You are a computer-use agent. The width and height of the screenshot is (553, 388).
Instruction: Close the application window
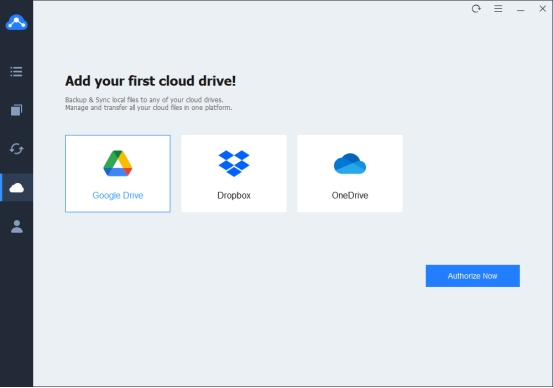point(542,8)
